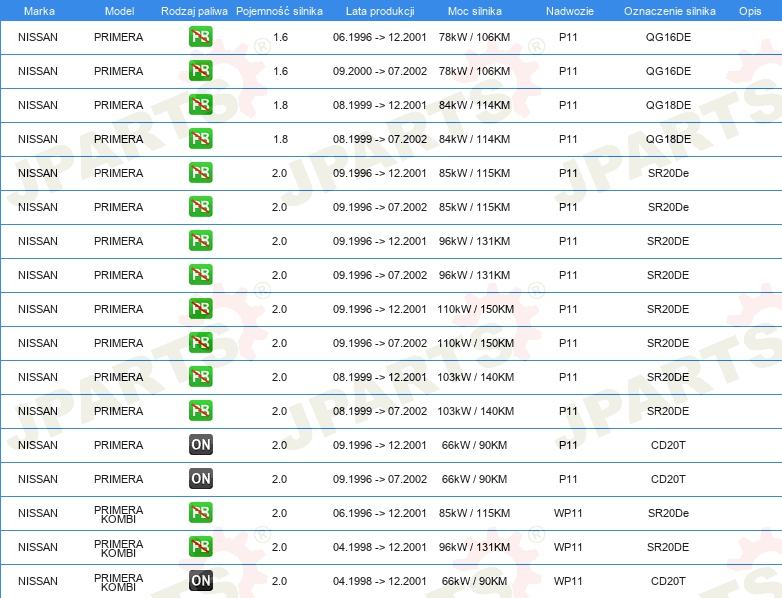782x598 pixels.
Task: Select the PB icon in the 1.8 row ending 12.2001
Action: click(200, 105)
